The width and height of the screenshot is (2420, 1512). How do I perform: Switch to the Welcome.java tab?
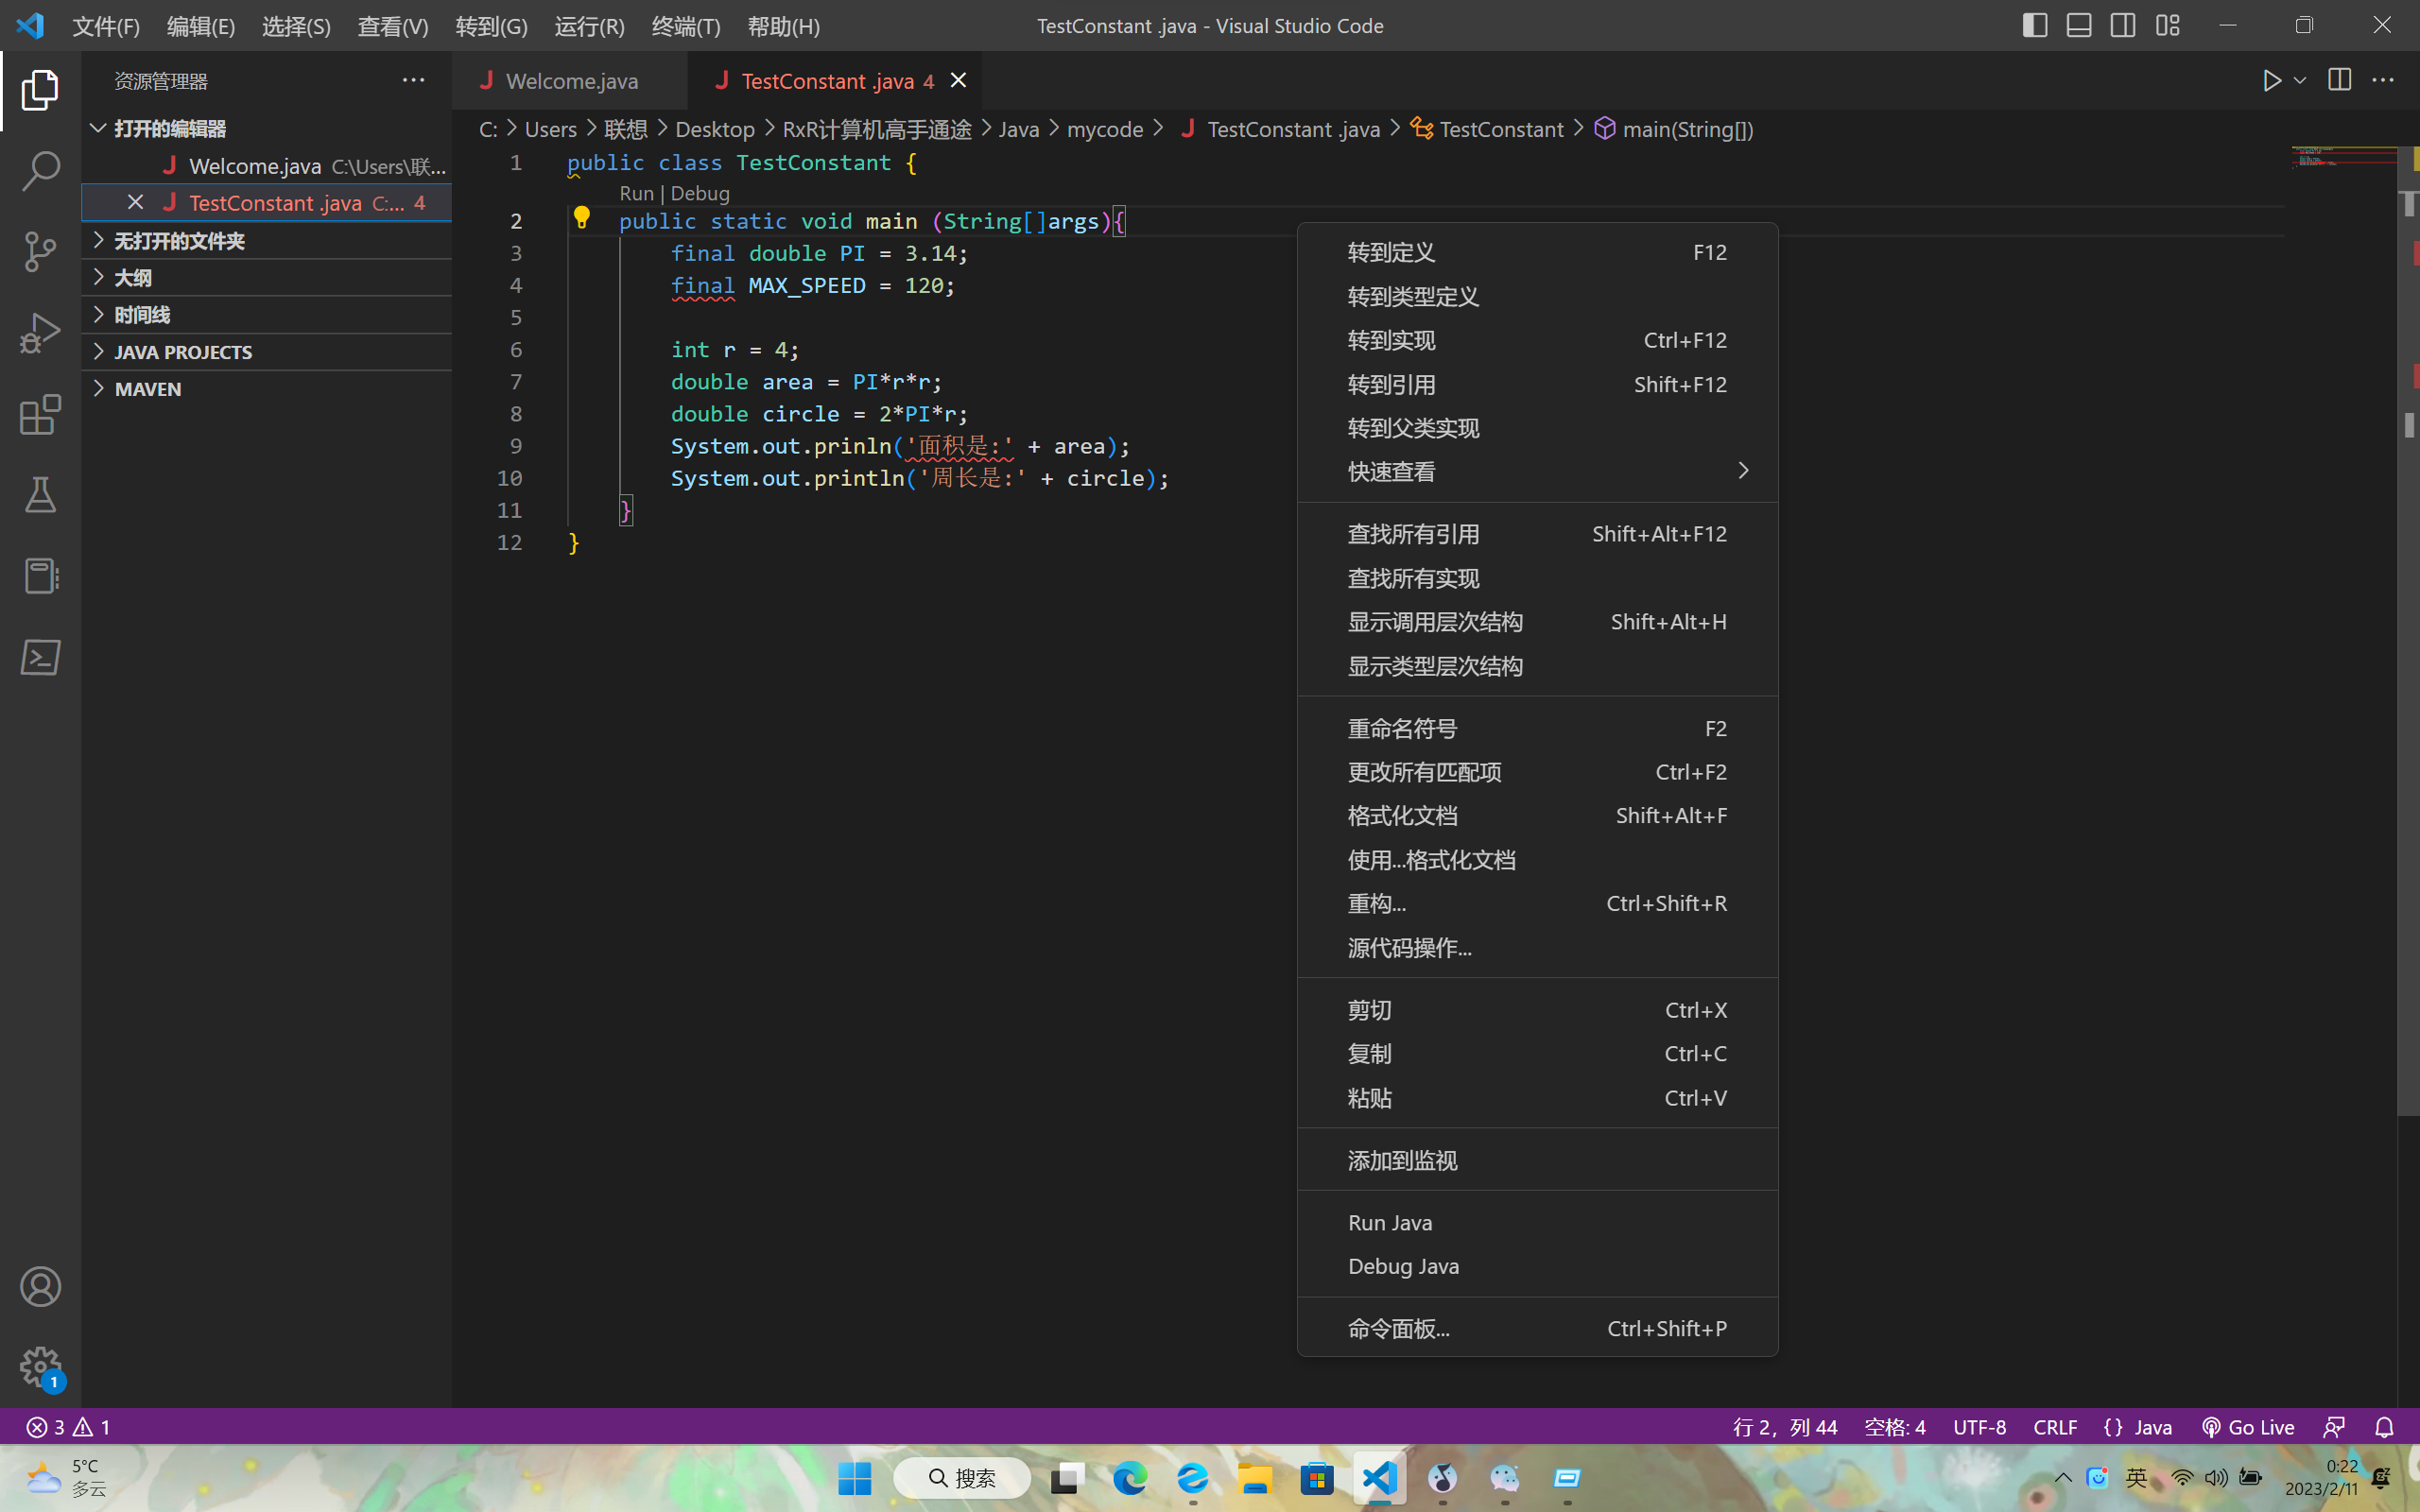point(569,80)
